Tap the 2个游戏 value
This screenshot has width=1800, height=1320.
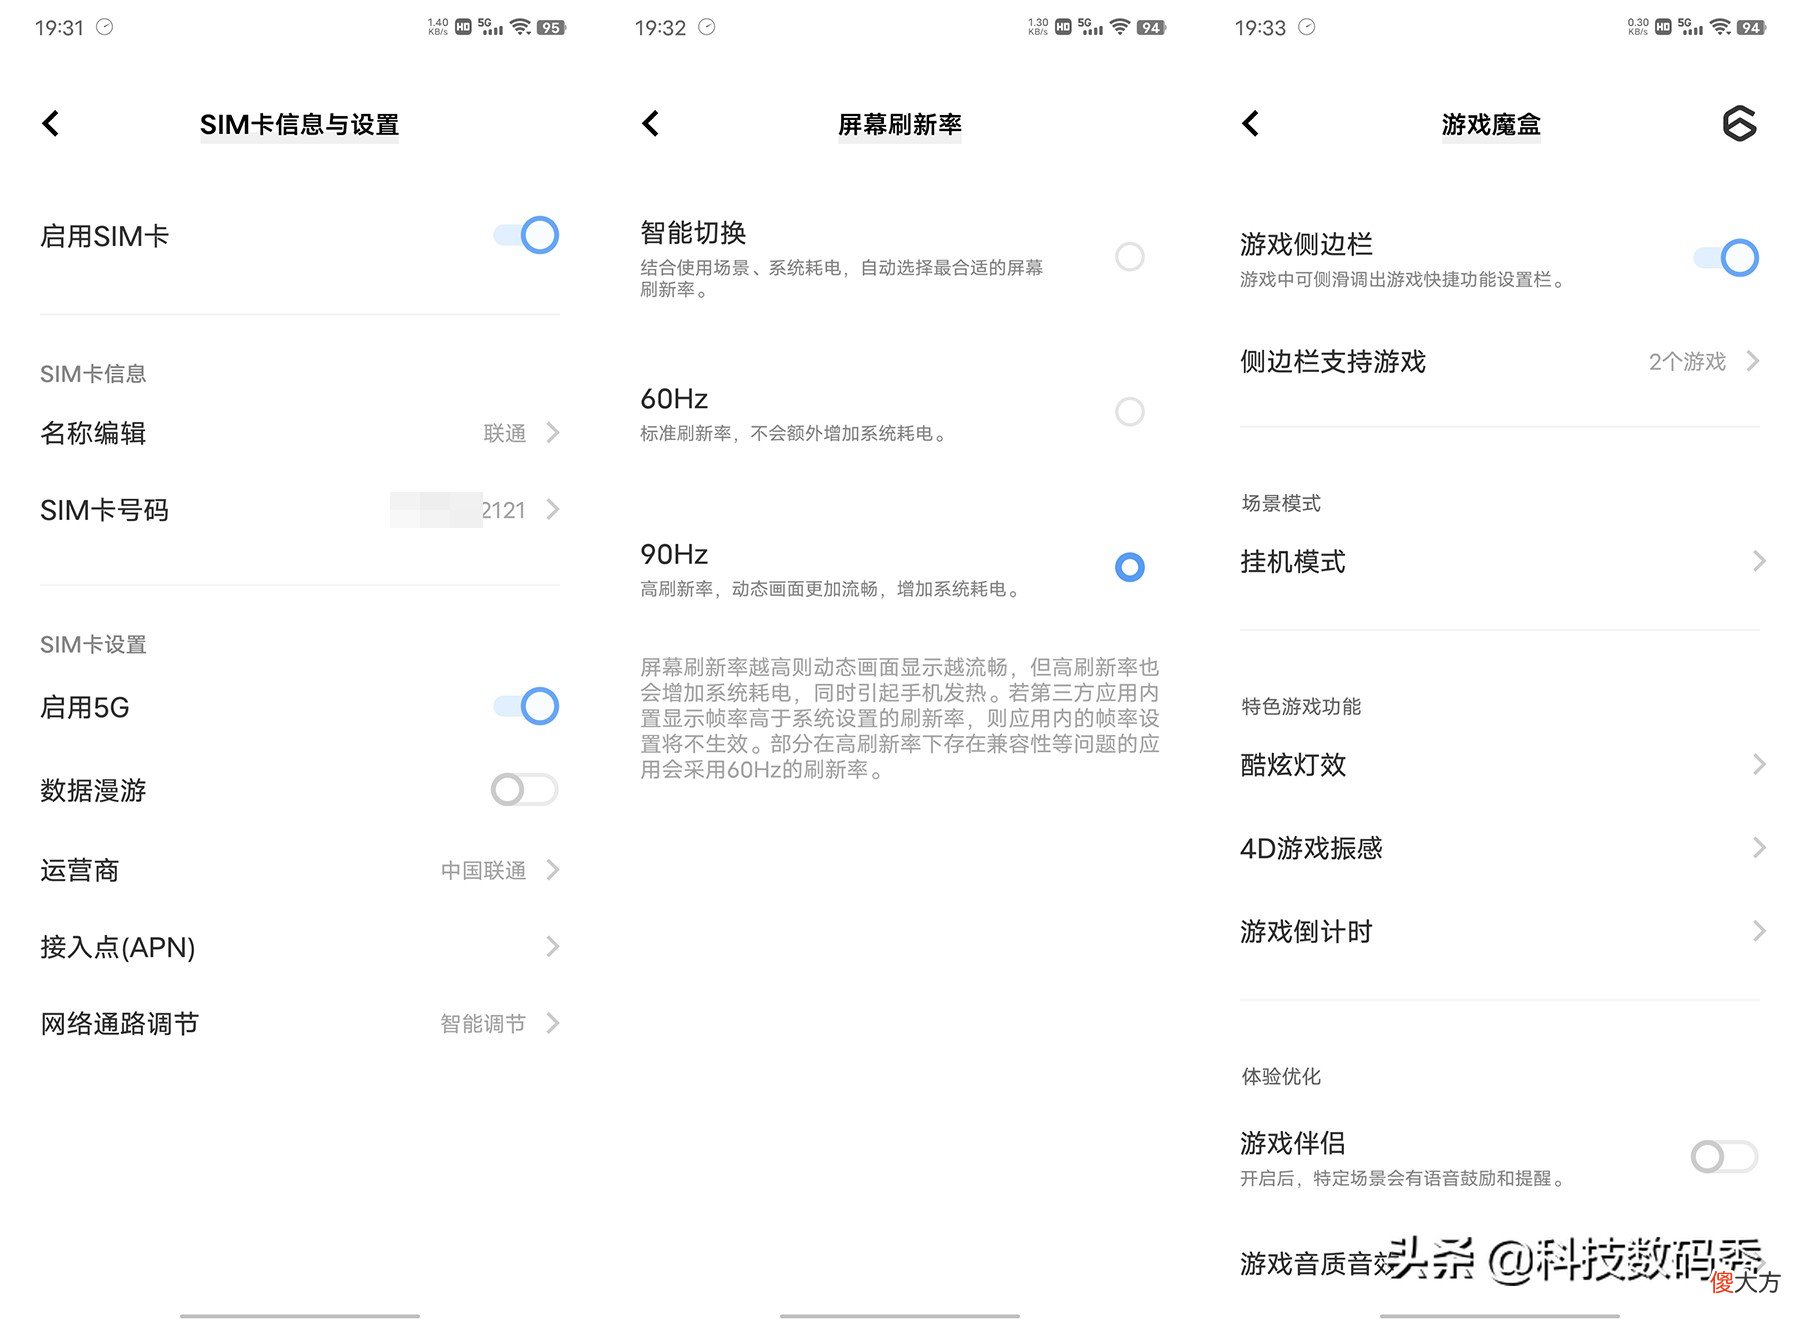pyautogui.click(x=1687, y=361)
